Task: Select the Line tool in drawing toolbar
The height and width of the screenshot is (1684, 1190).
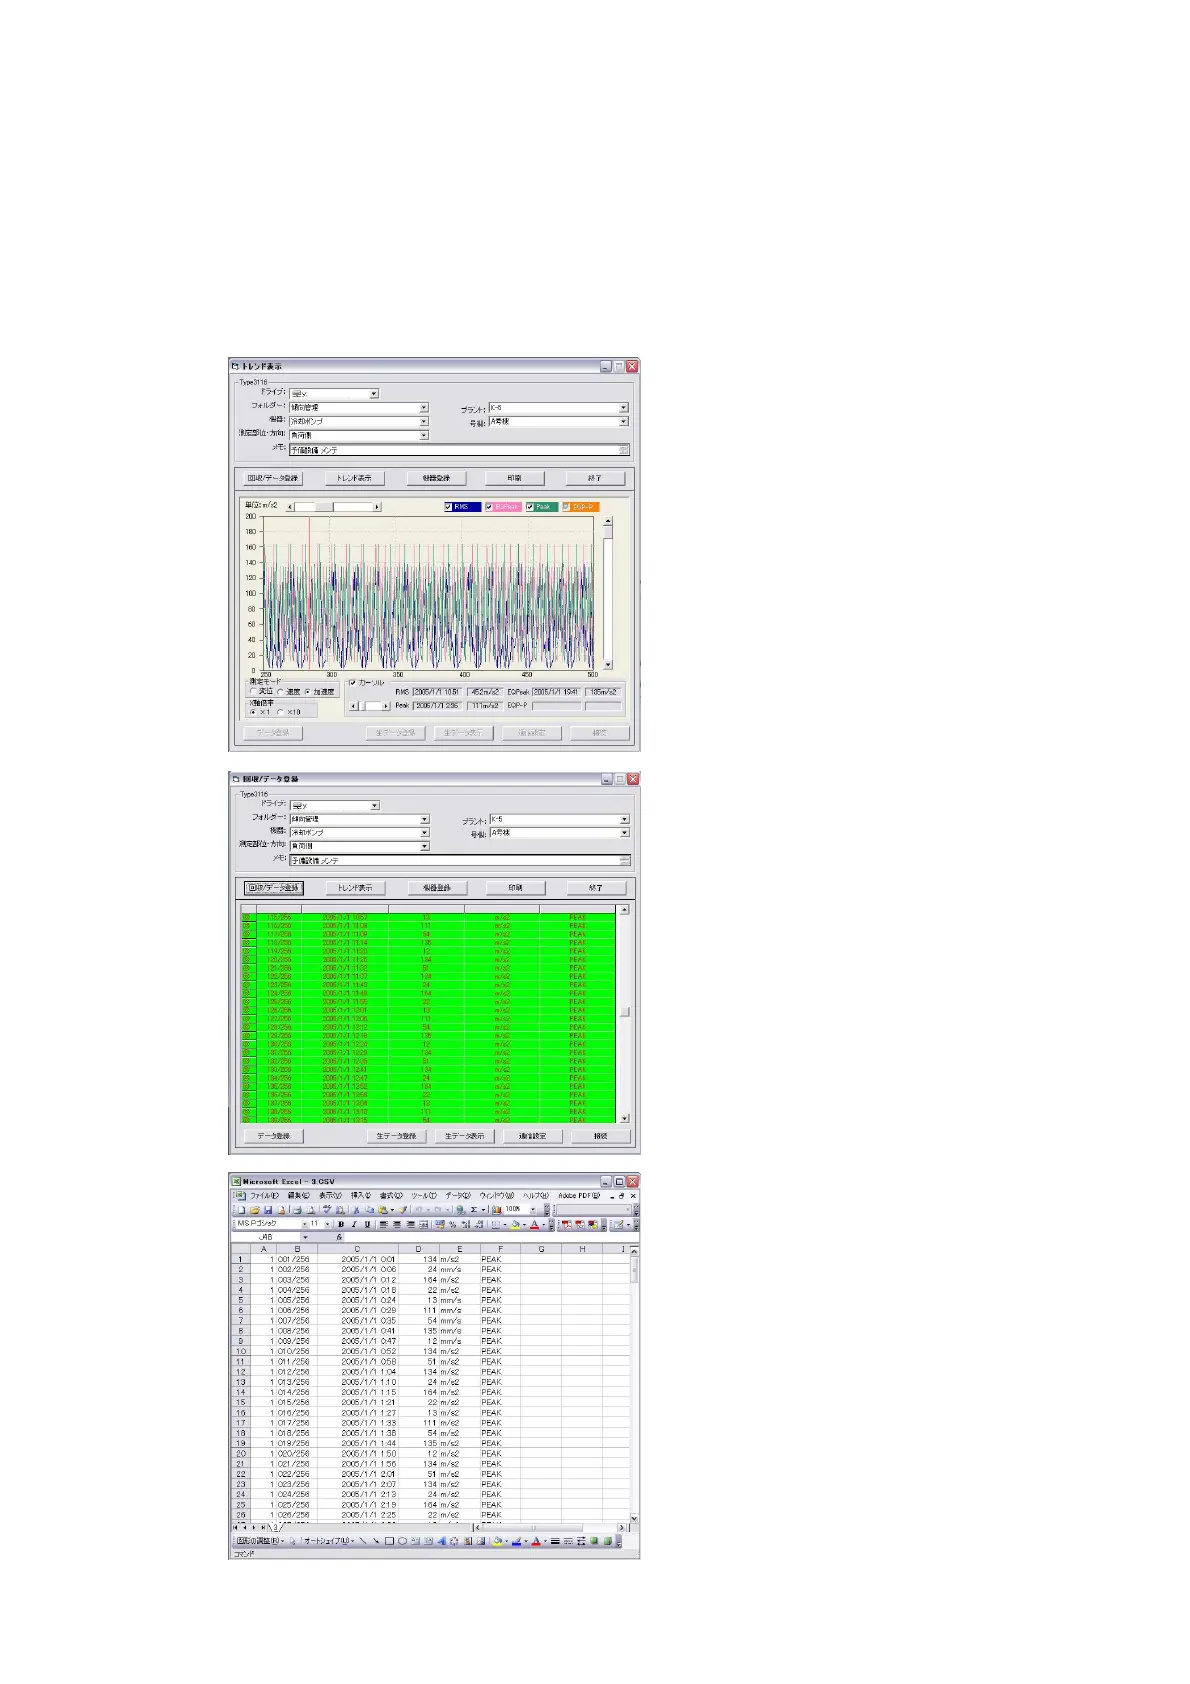Action: click(363, 1541)
